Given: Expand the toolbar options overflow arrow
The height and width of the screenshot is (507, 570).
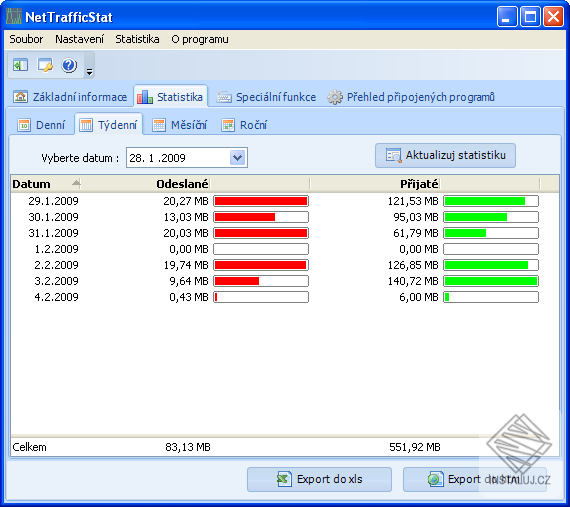Looking at the screenshot, I should click(x=89, y=72).
